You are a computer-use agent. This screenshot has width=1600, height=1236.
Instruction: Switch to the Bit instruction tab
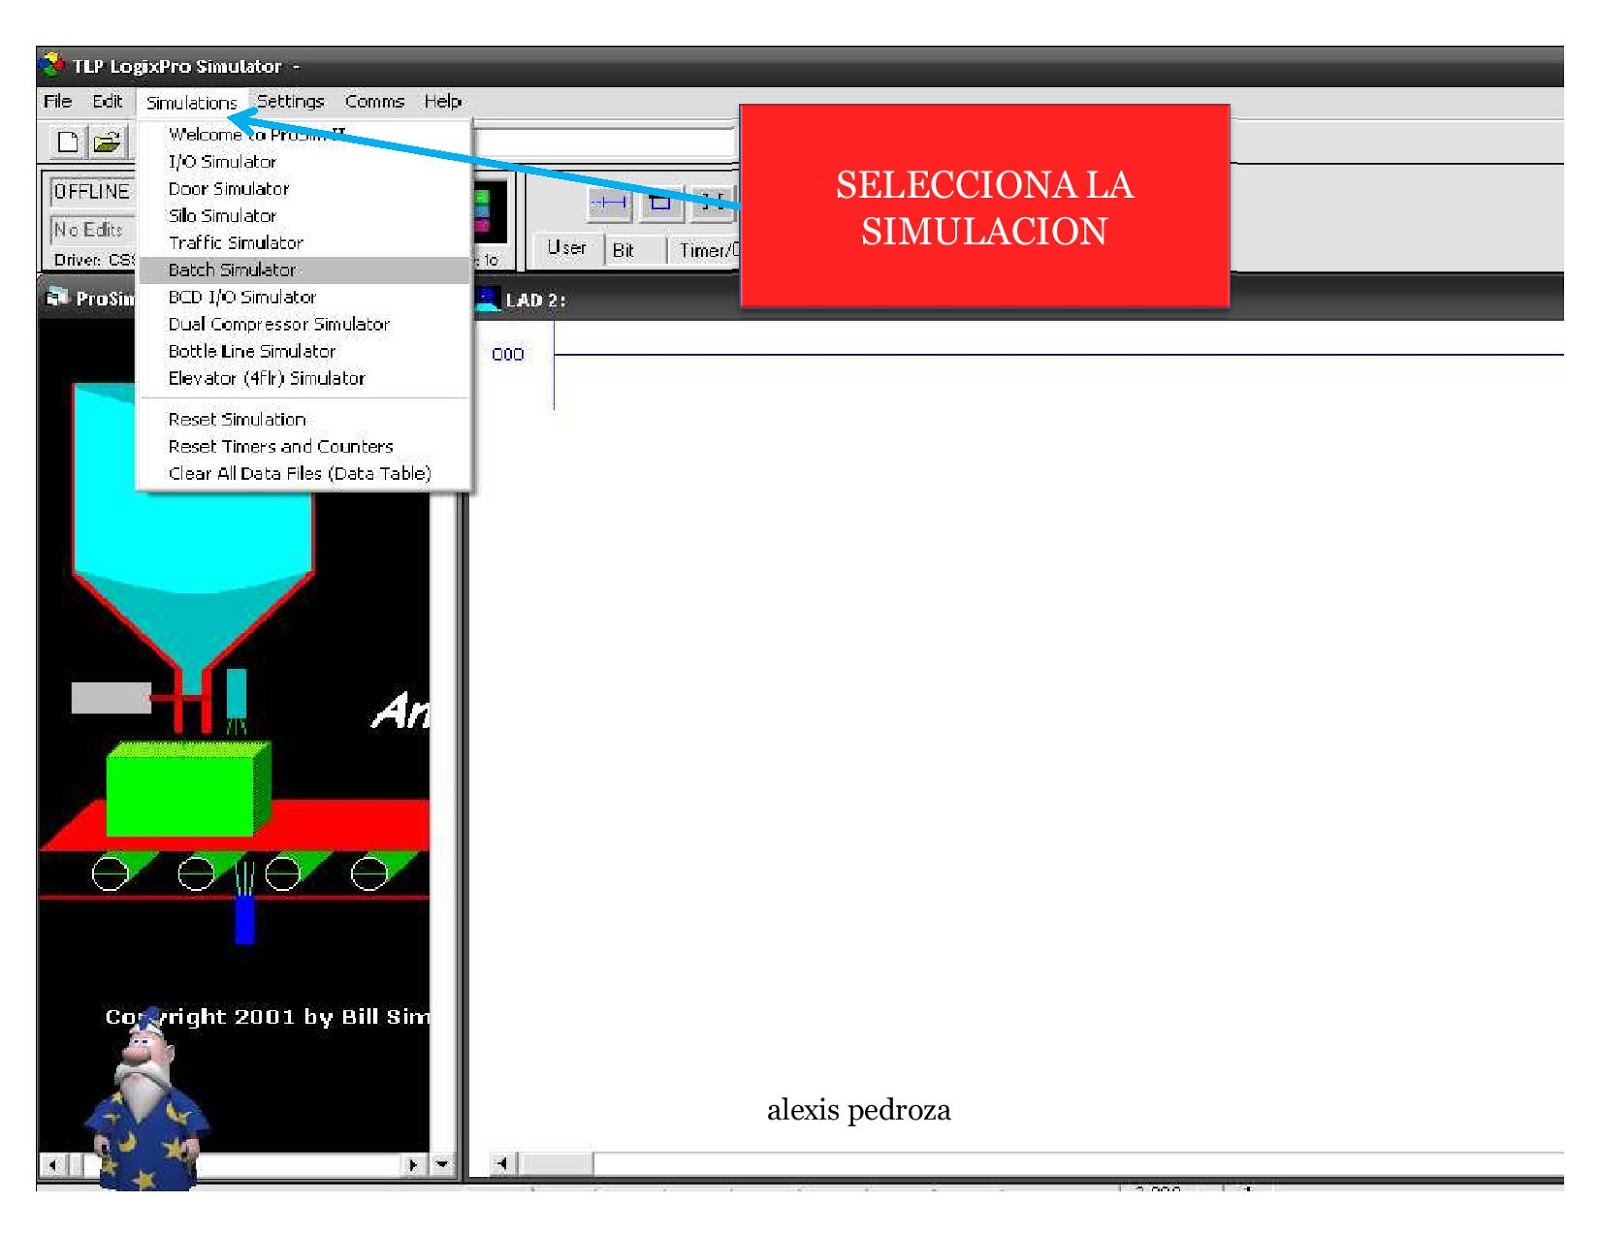[625, 250]
